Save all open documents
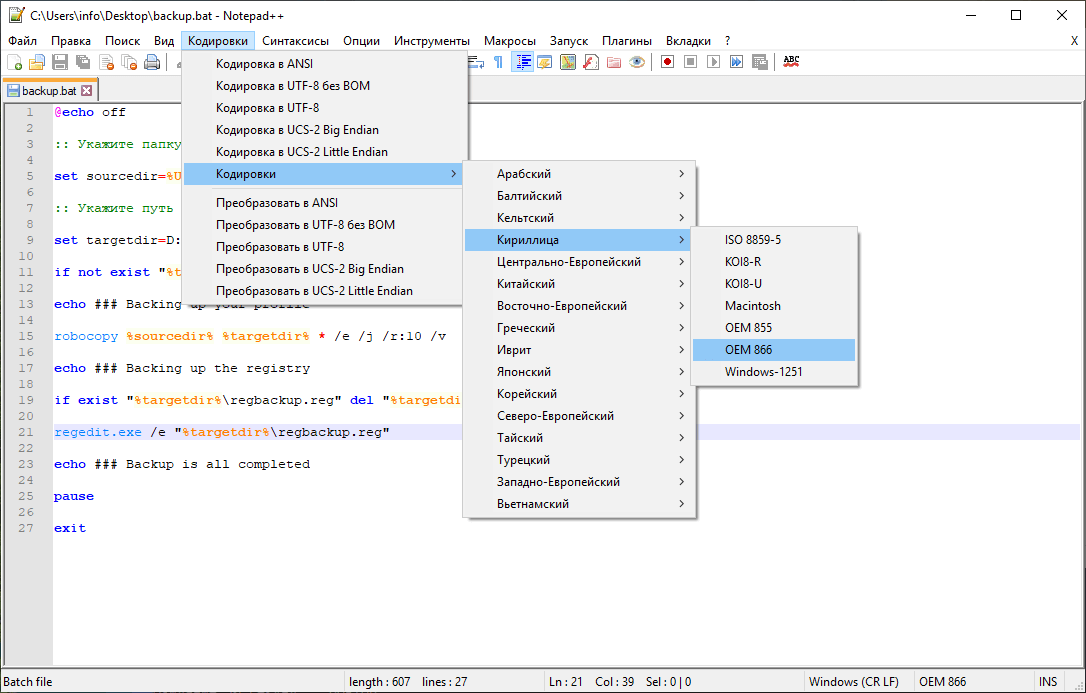The width and height of the screenshot is (1086, 693). tap(84, 61)
